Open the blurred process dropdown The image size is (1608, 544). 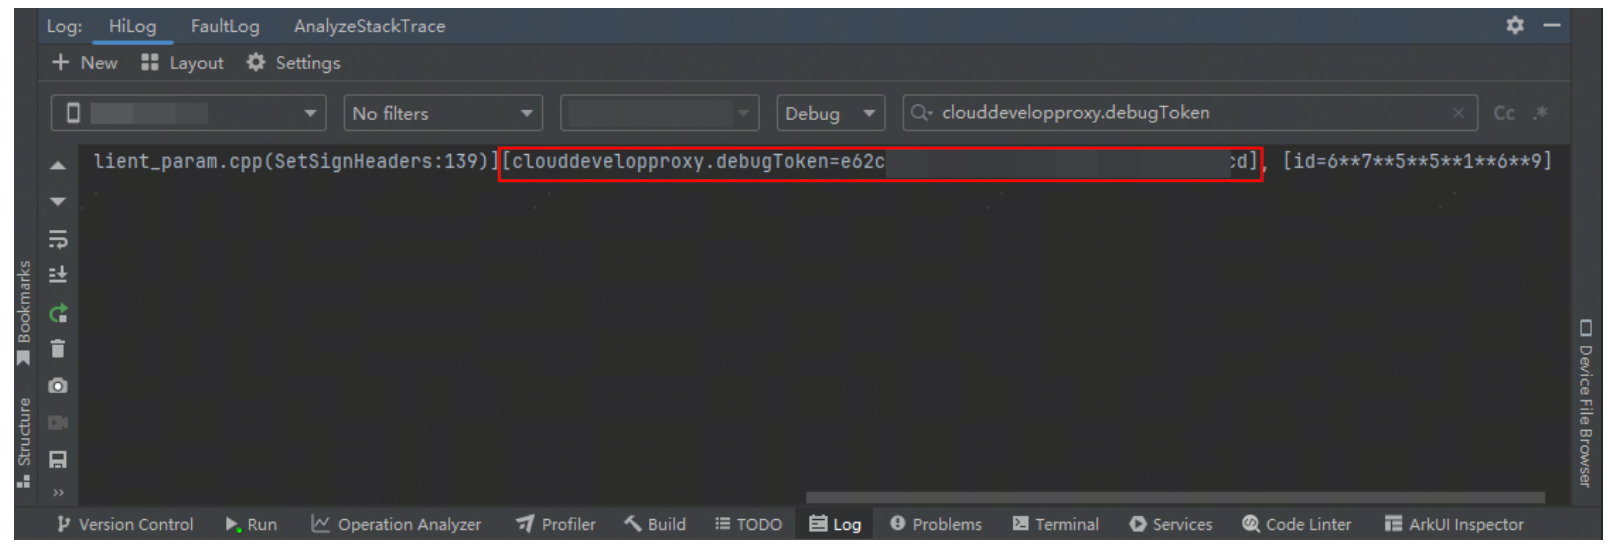pyautogui.click(x=659, y=113)
